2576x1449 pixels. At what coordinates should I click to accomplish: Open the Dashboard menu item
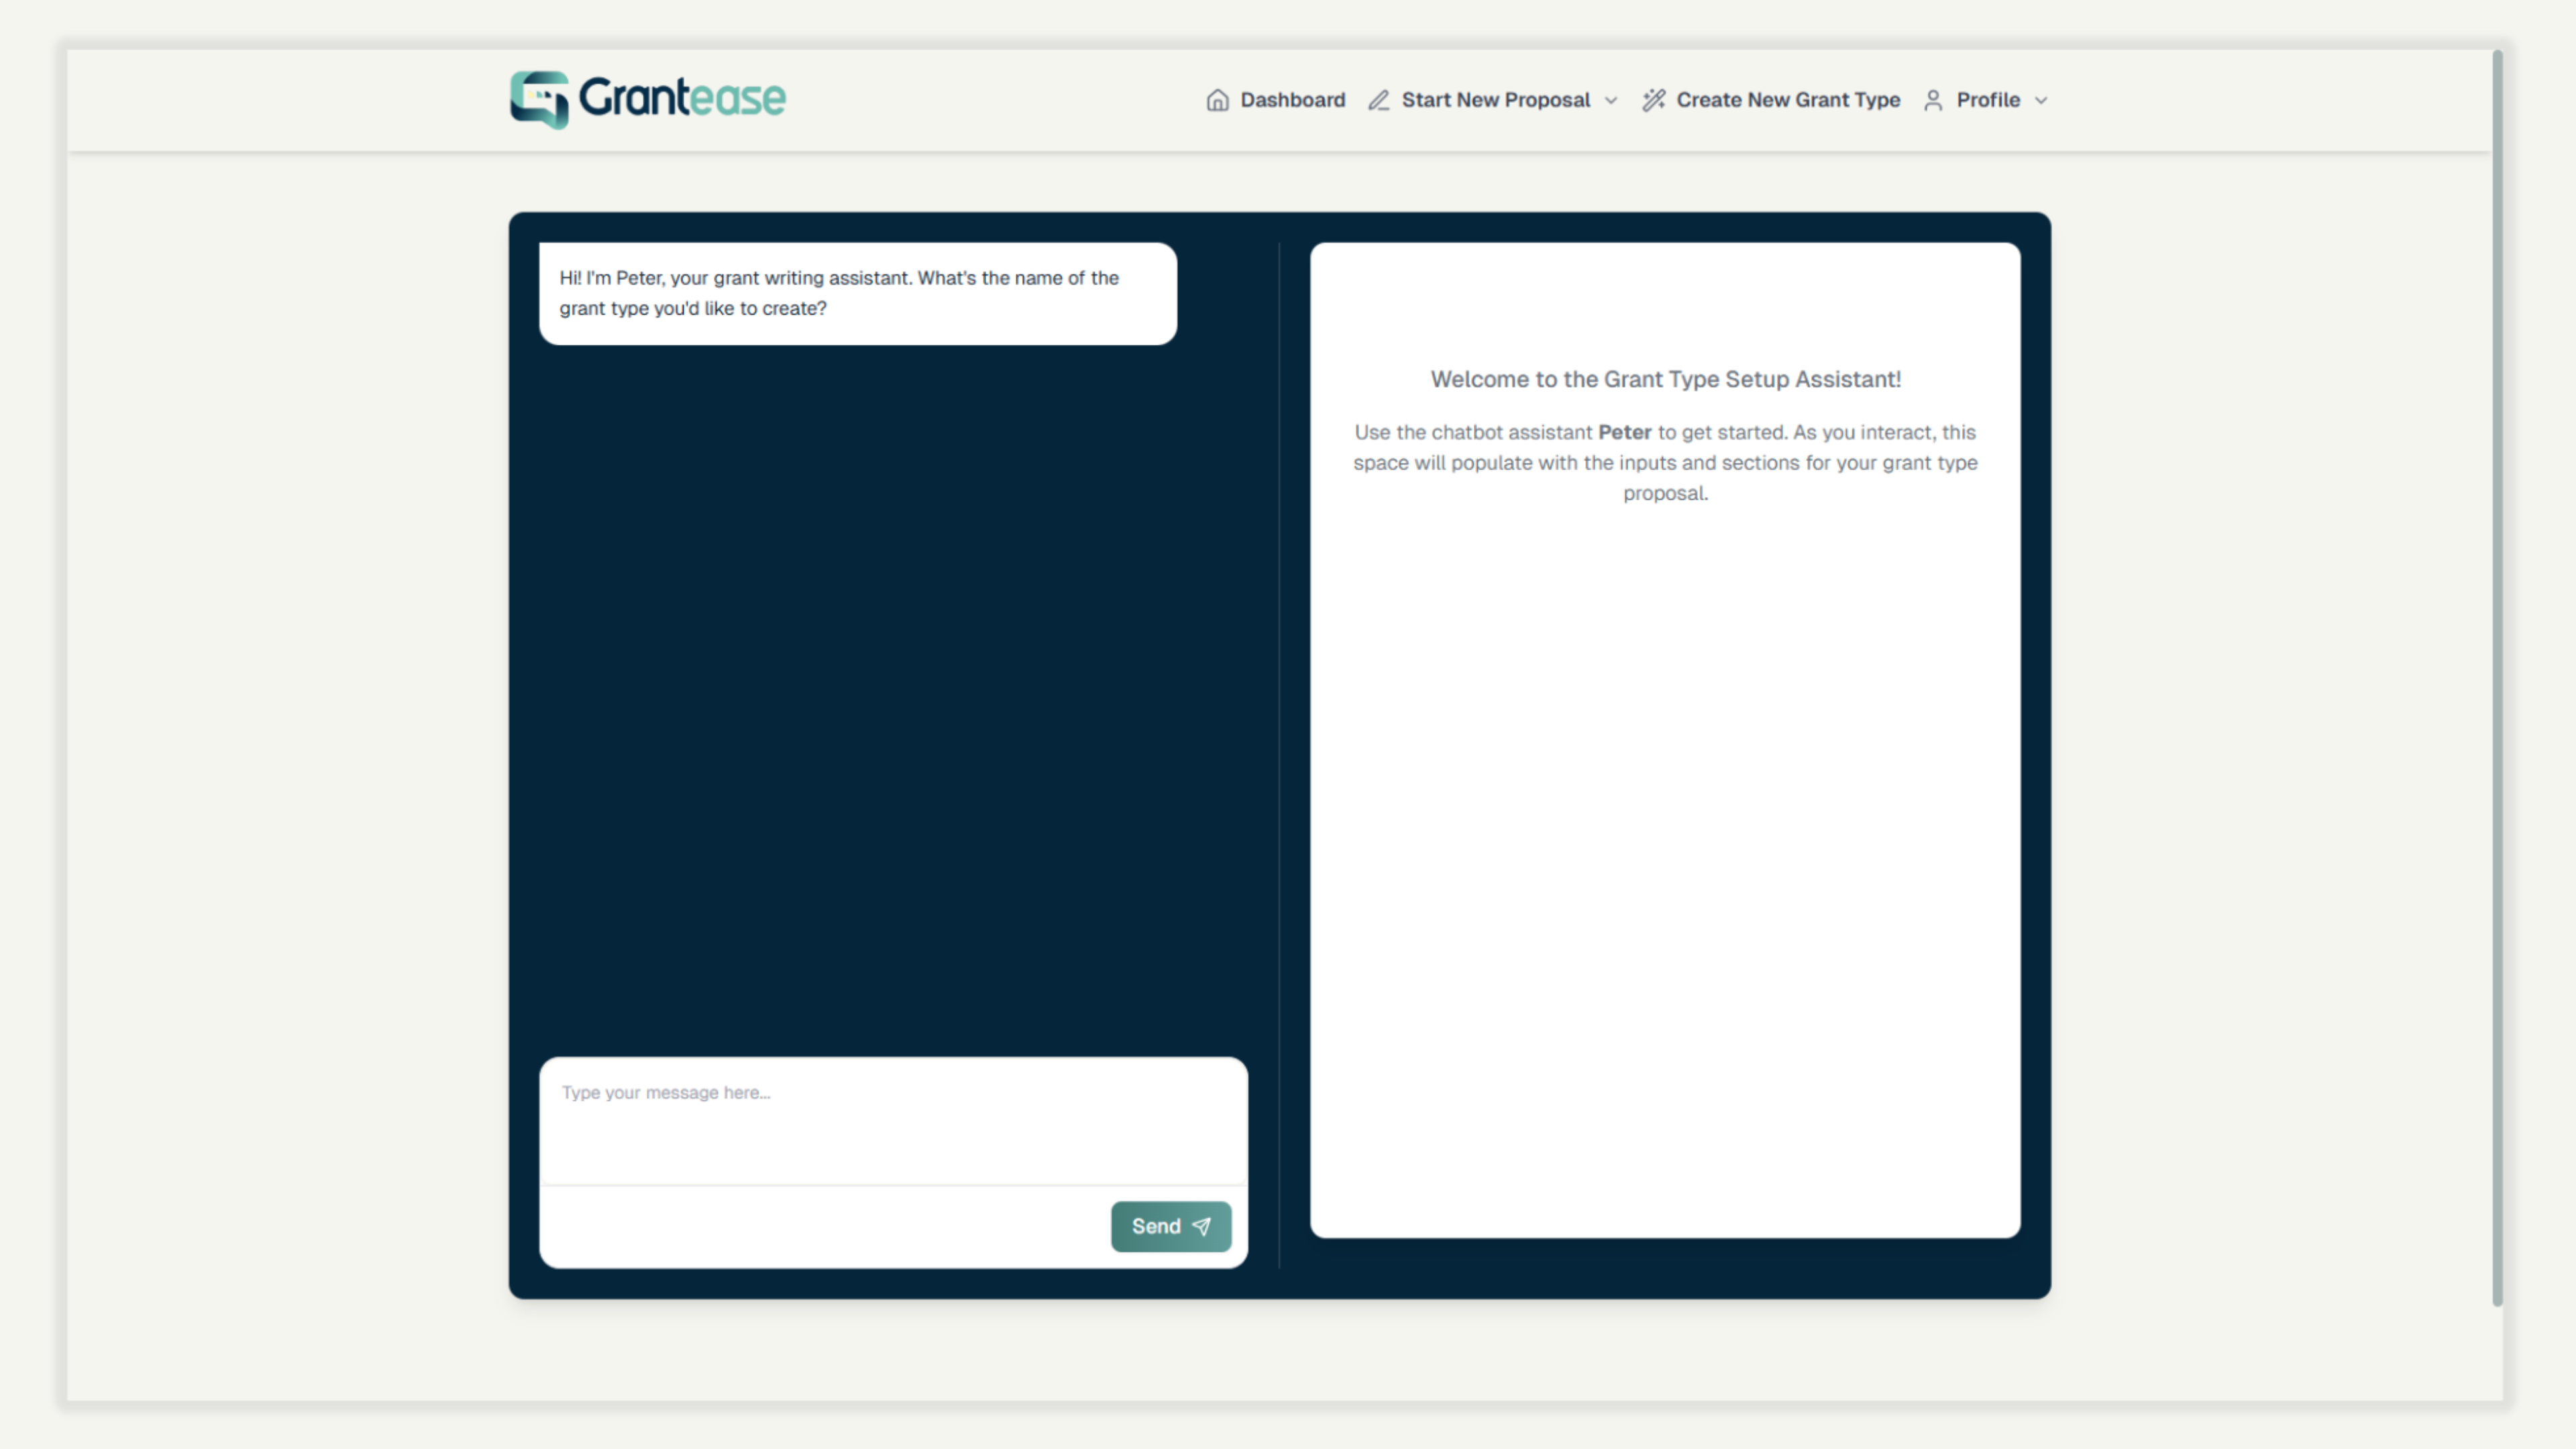coord(1292,100)
